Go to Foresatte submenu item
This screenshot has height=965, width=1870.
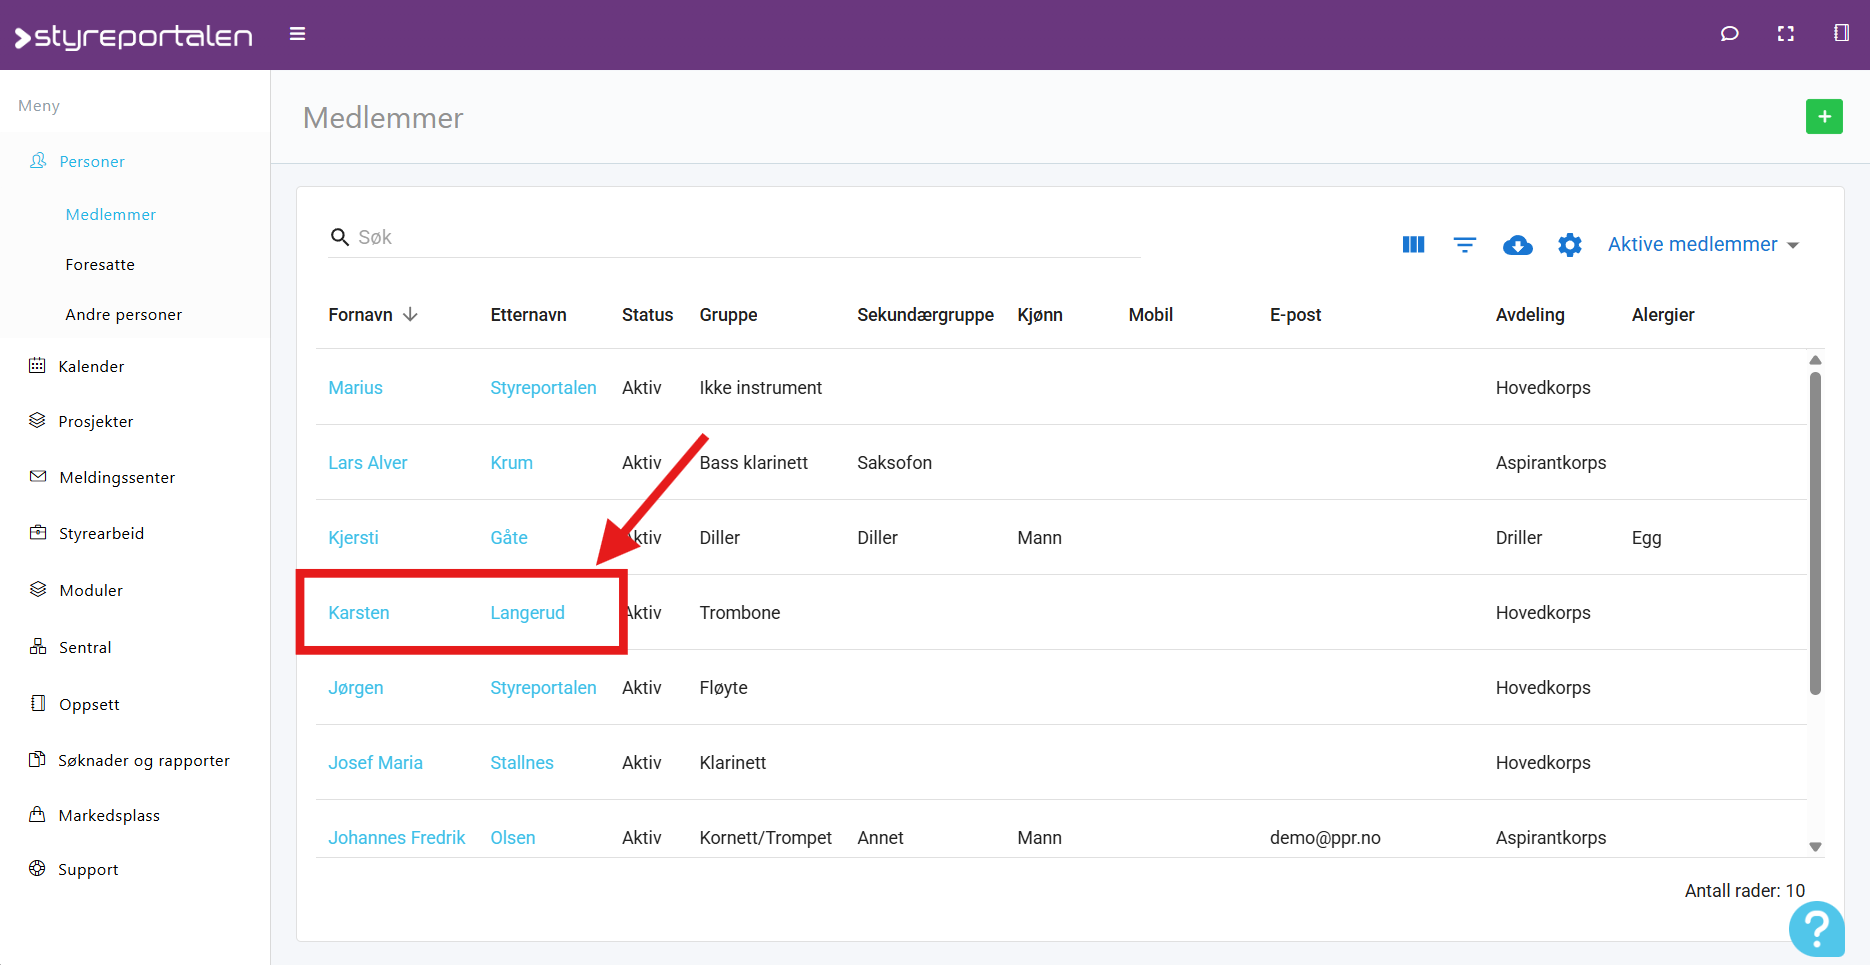click(100, 265)
